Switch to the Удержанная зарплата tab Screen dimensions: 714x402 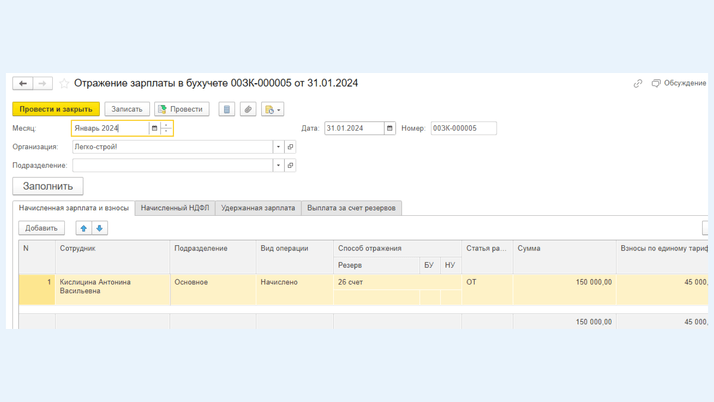point(258,208)
